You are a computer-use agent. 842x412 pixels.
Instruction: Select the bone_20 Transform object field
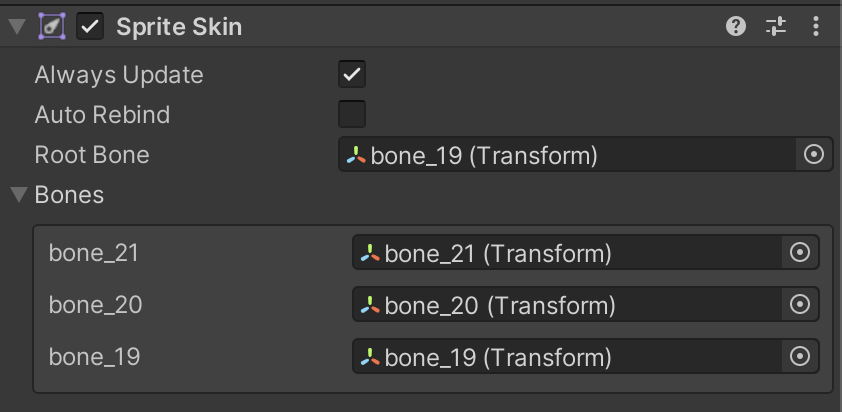click(x=566, y=304)
